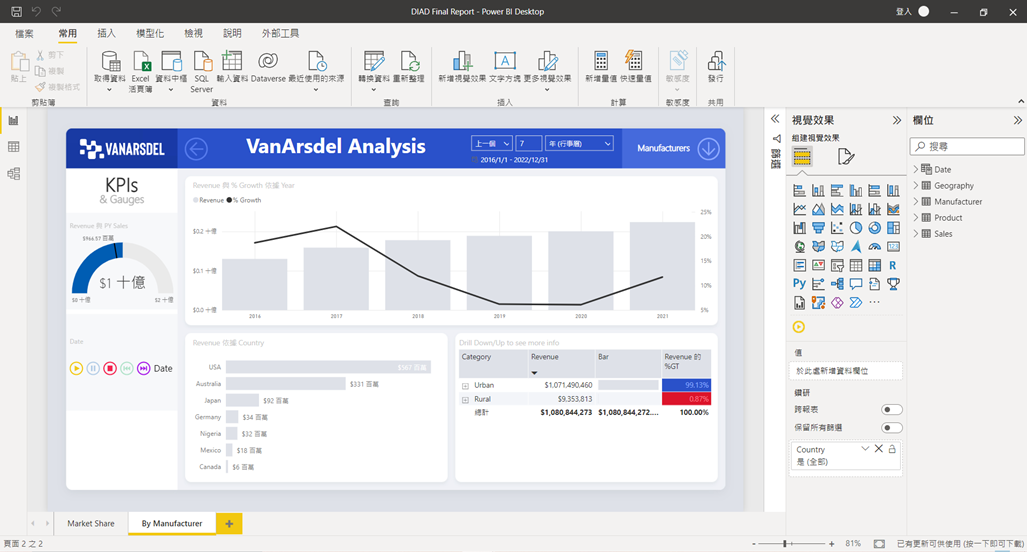Click the back arrow in report header

196,149
